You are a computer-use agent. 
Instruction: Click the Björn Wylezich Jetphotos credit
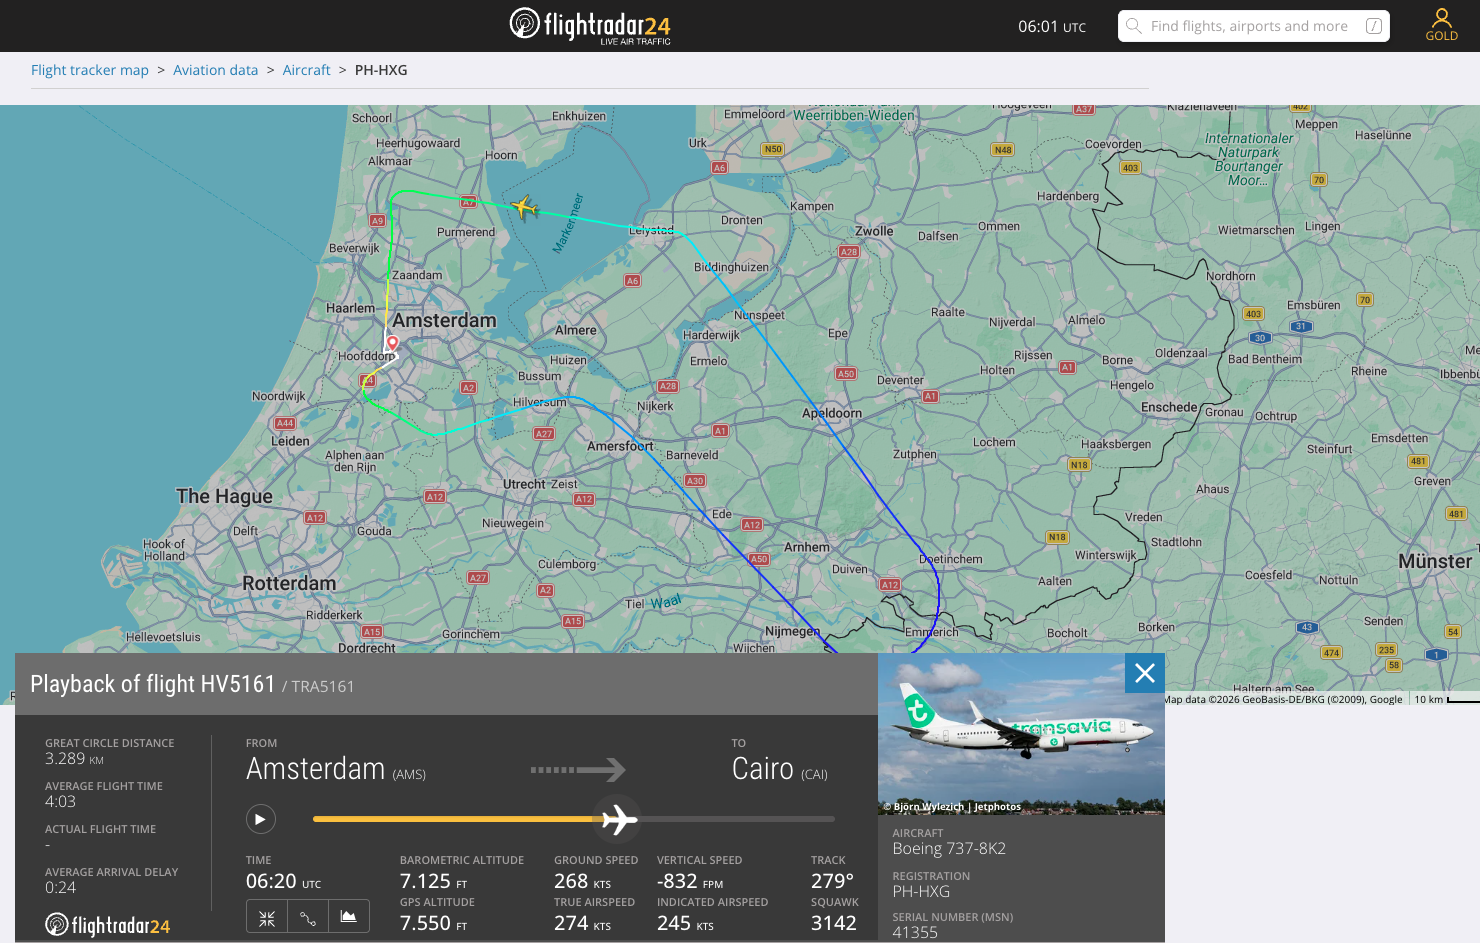pyautogui.click(x=952, y=807)
